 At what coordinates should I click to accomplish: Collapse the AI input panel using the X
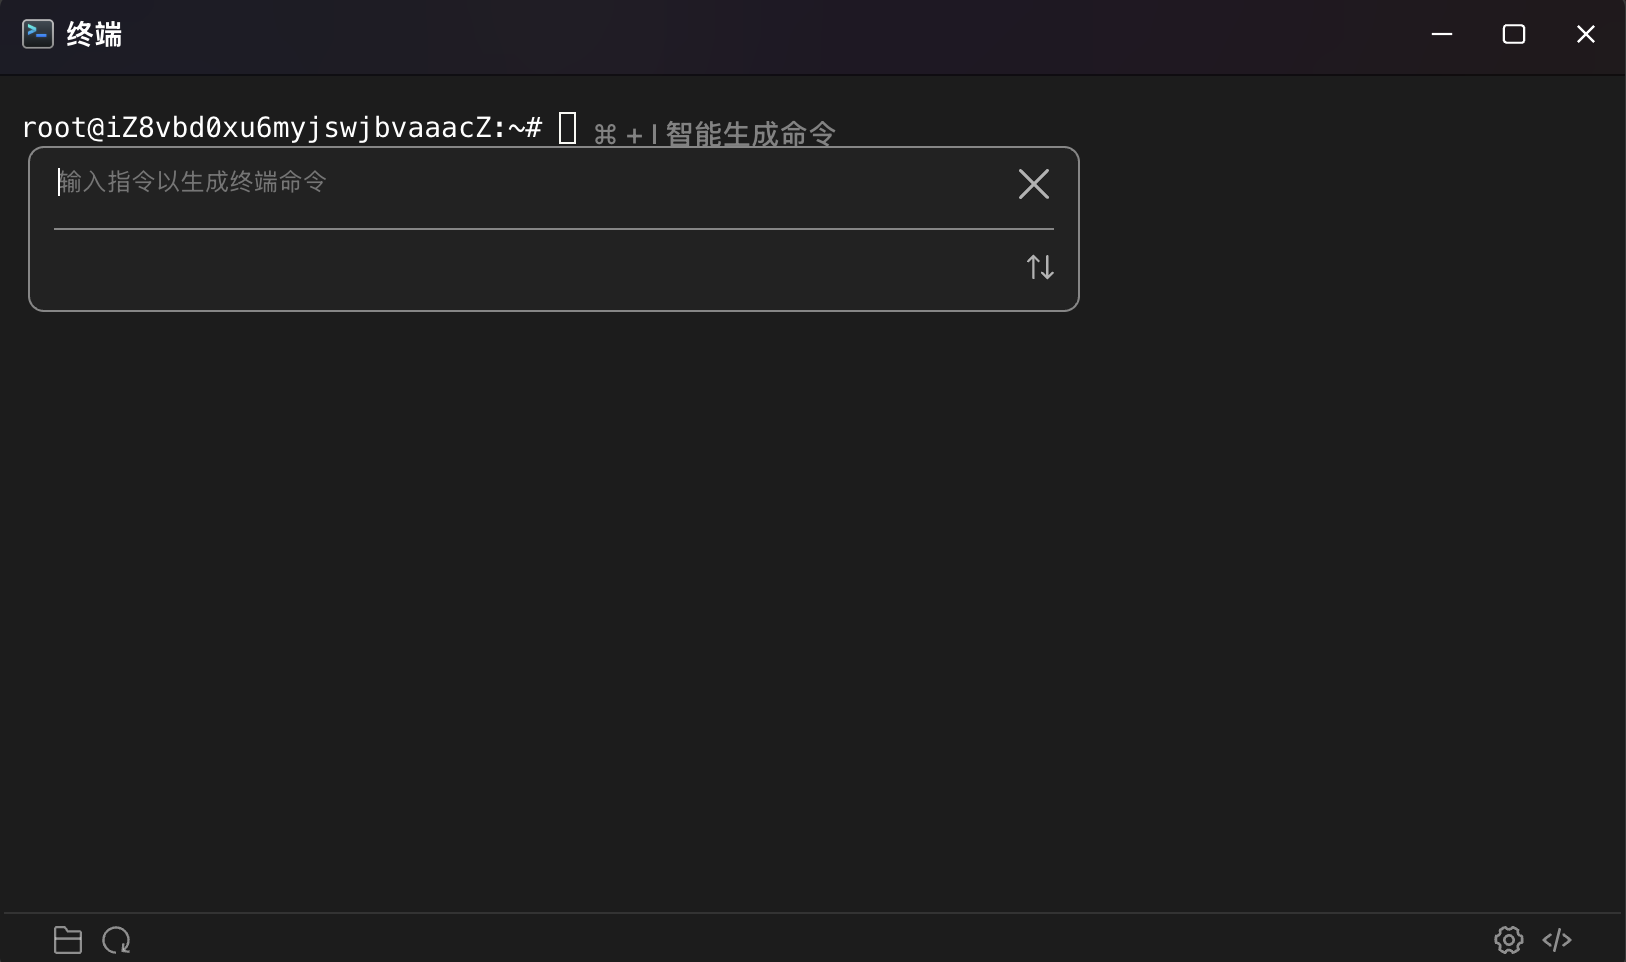[x=1033, y=184]
